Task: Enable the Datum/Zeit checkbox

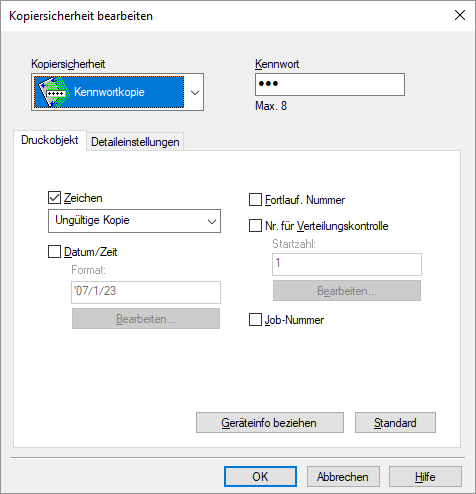Action: pos(54,252)
